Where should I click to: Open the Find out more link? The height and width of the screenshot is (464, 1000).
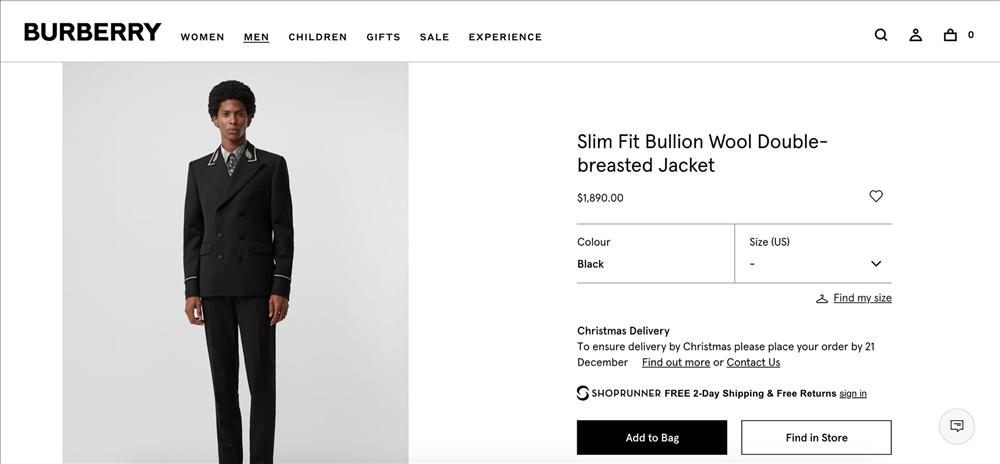tap(676, 362)
